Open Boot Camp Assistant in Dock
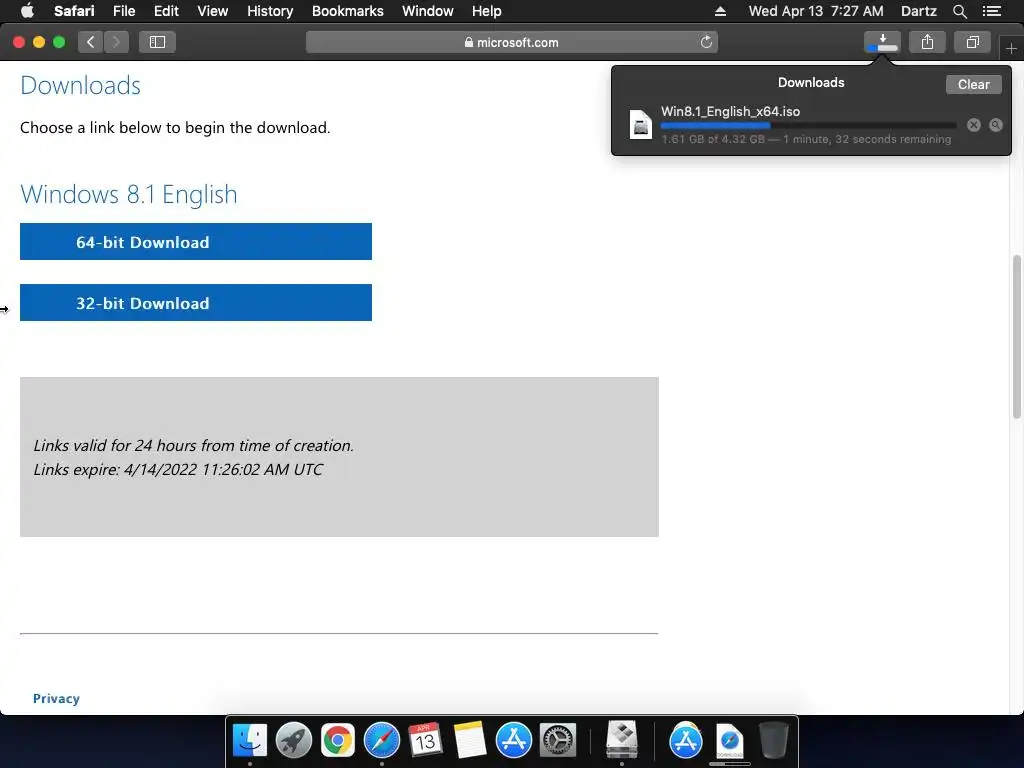This screenshot has height=768, width=1024. coord(622,739)
